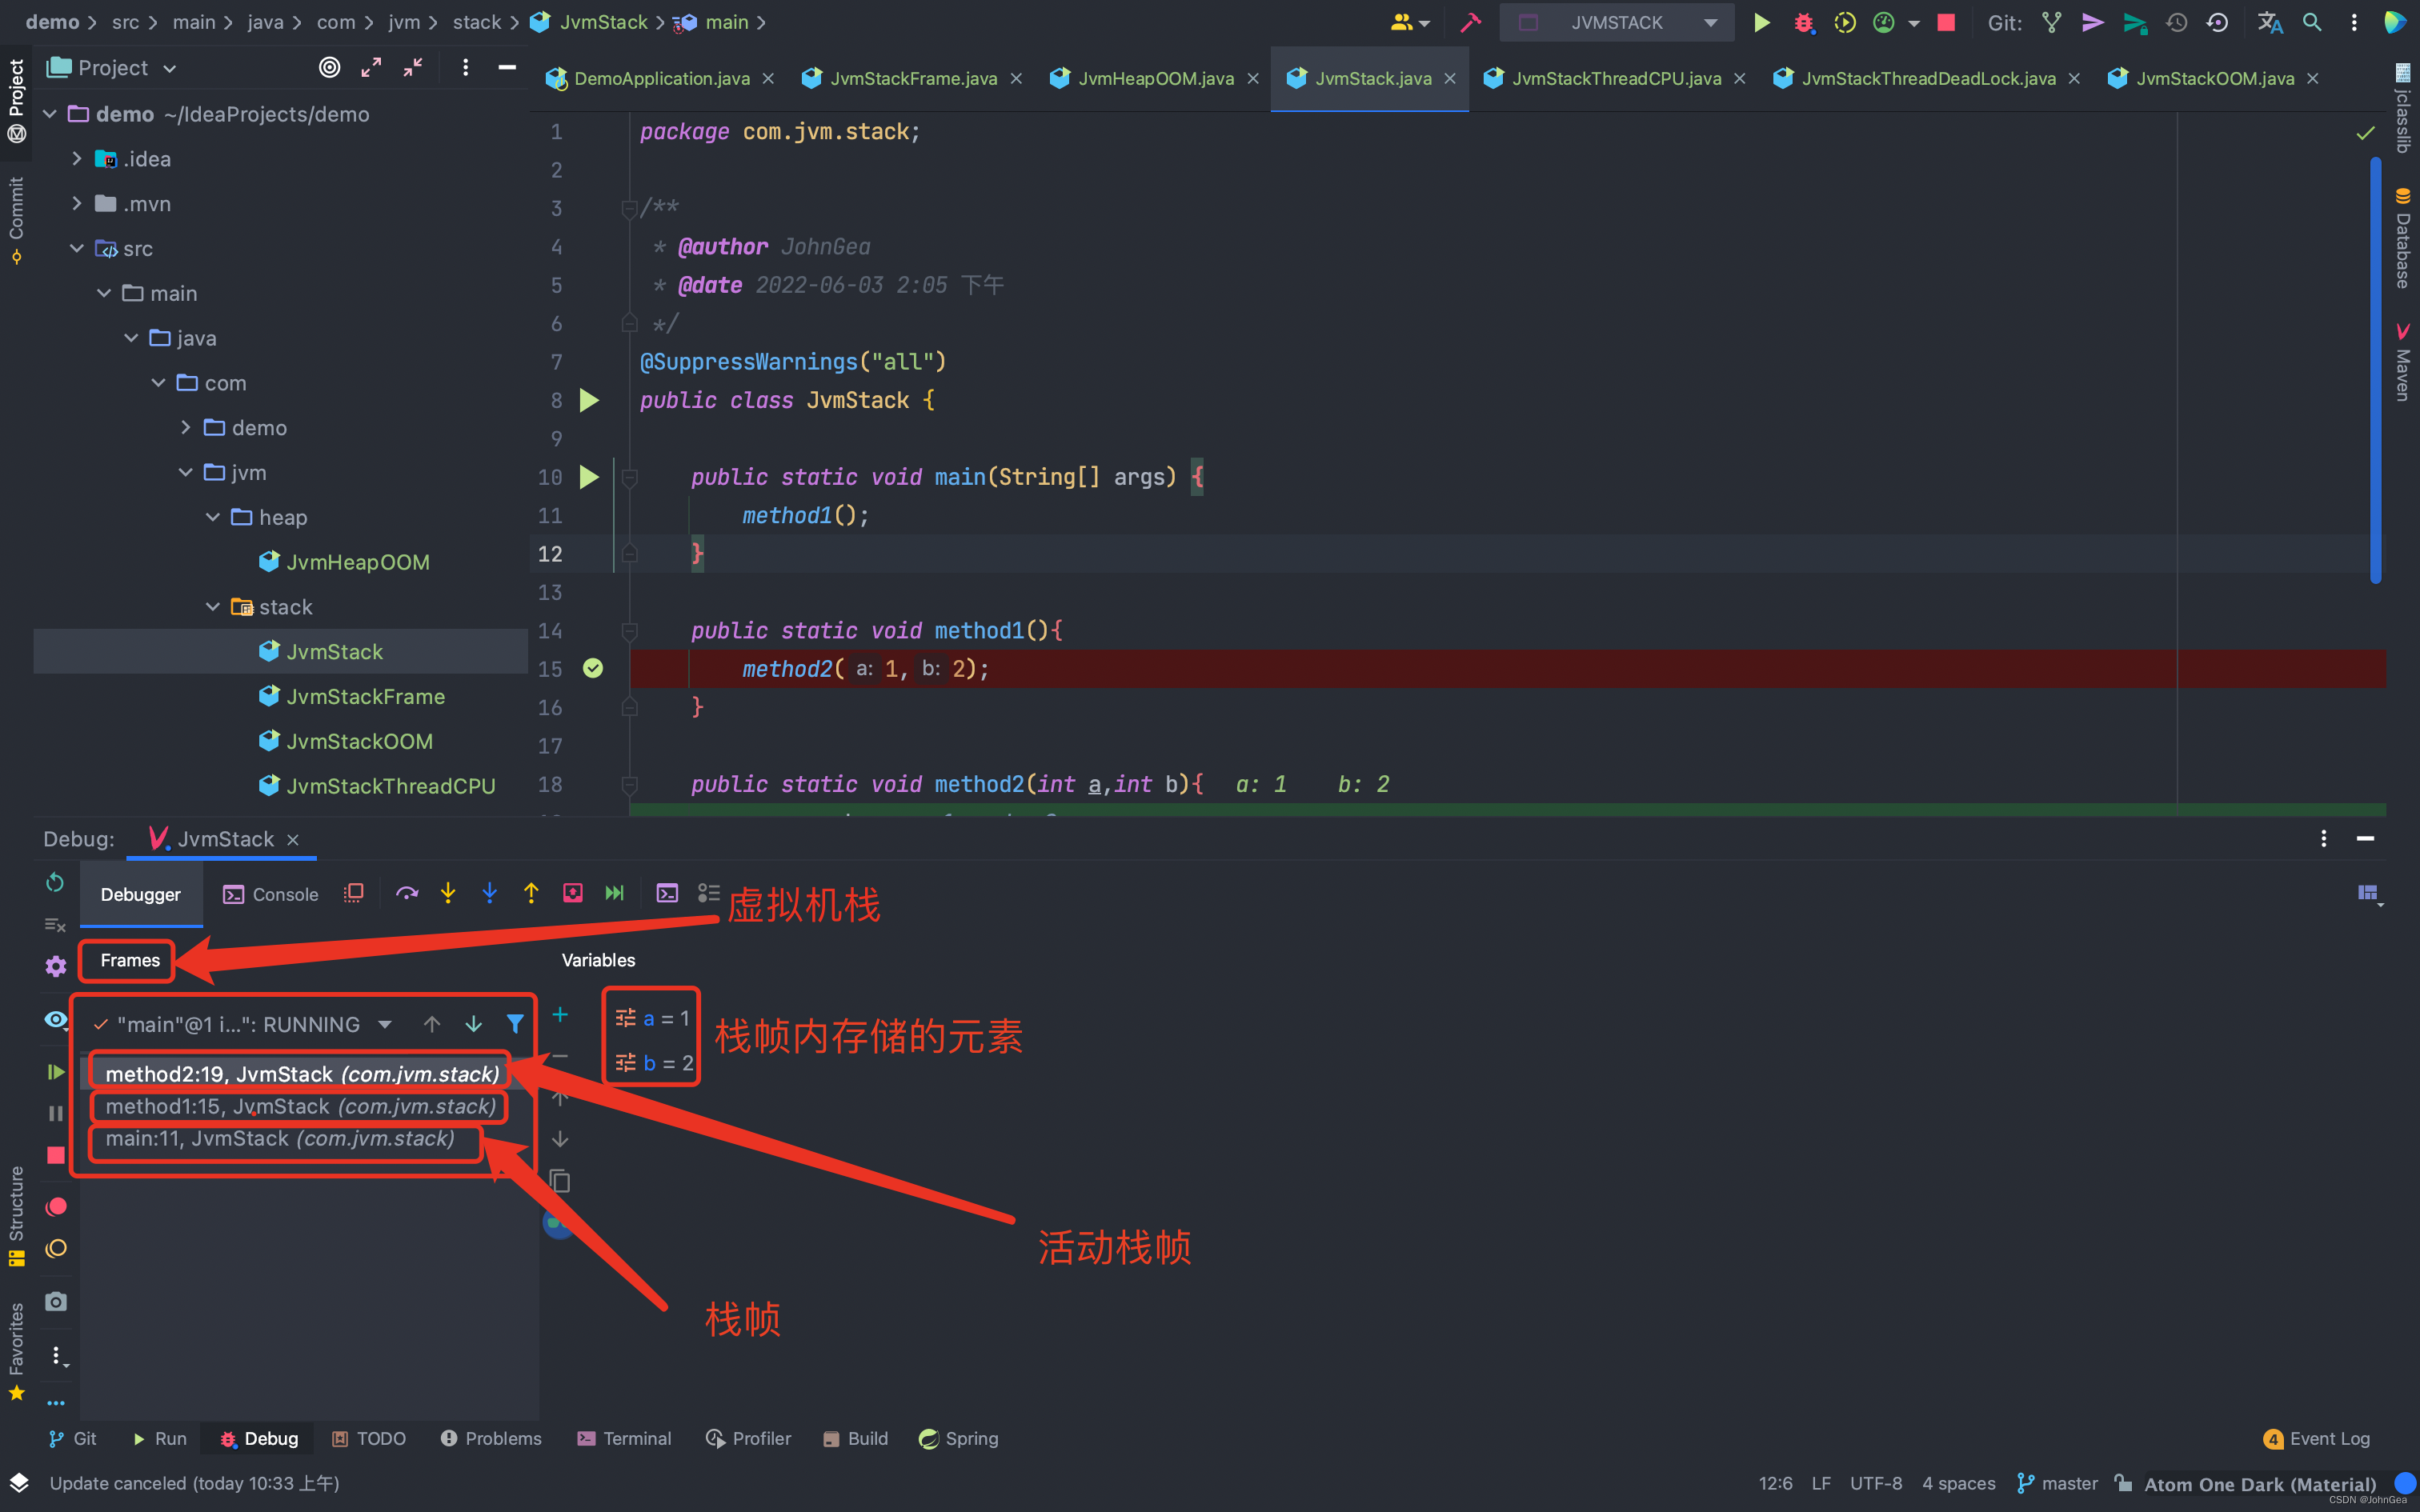2420x1512 pixels.
Task: Click Step Into debugger icon
Action: pos(448,893)
